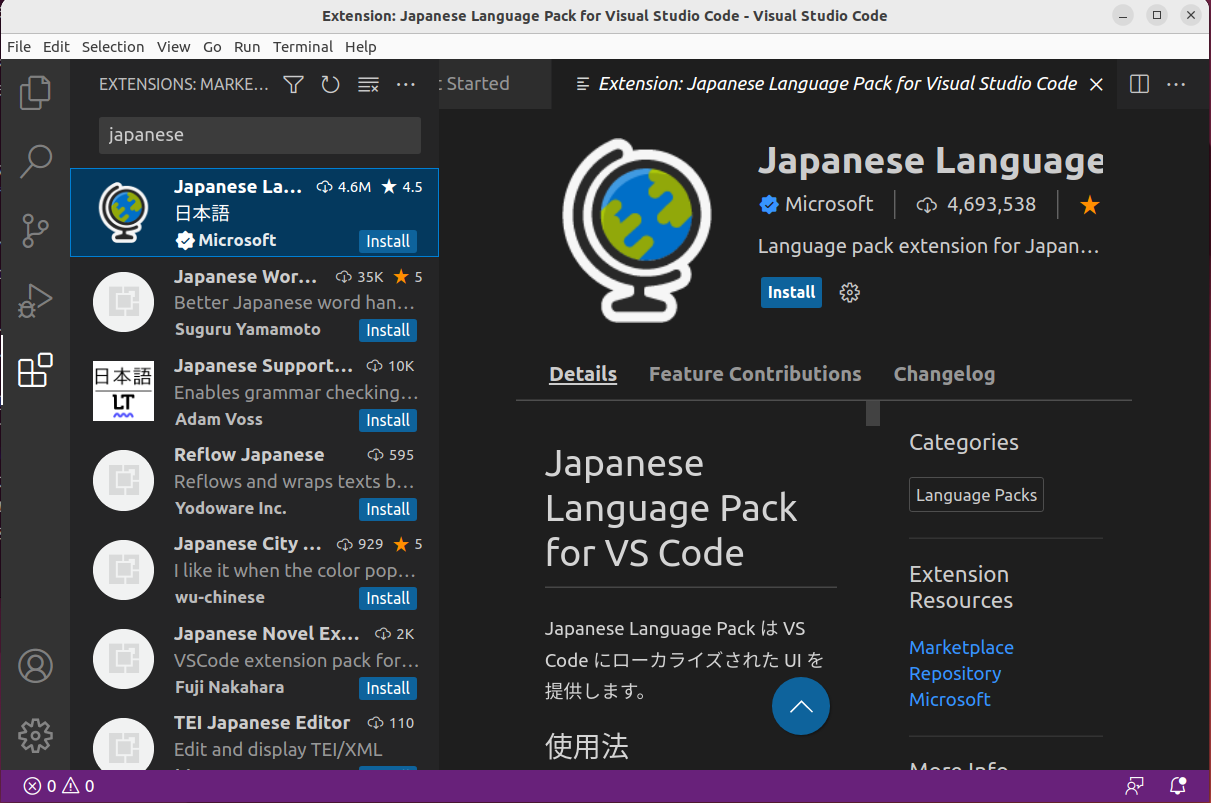Open the extensions filter dropdown

point(292,84)
